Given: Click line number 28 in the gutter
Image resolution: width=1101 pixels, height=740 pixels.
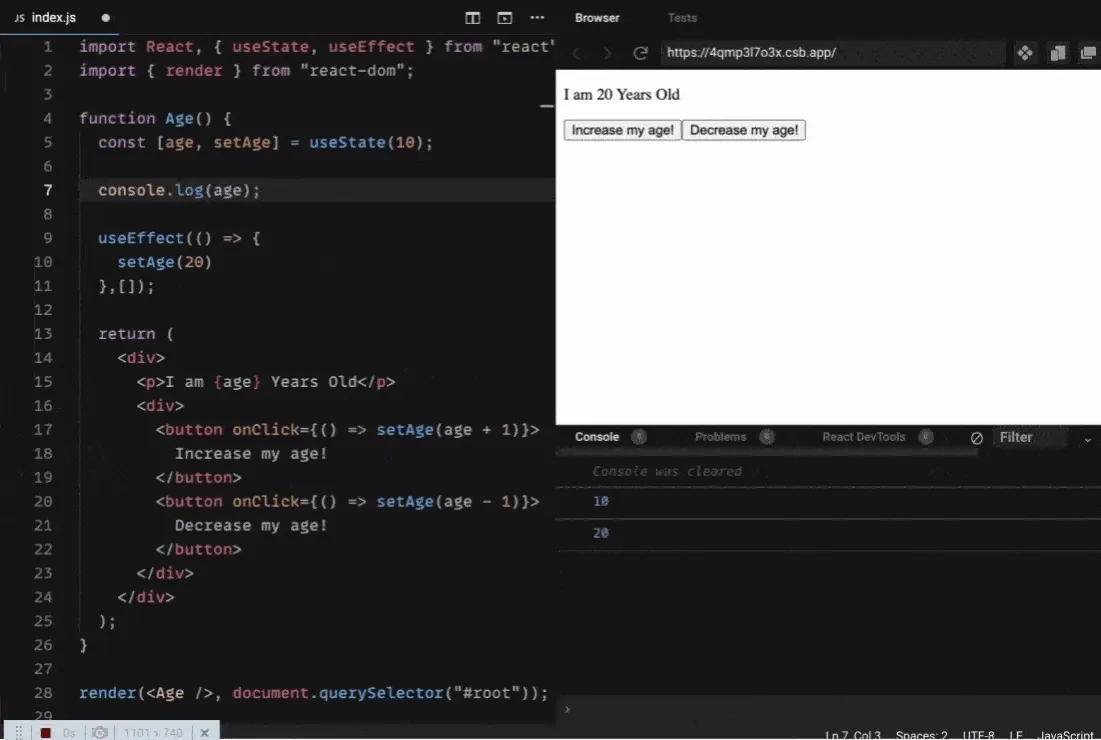Looking at the screenshot, I should pyautogui.click(x=43, y=693).
